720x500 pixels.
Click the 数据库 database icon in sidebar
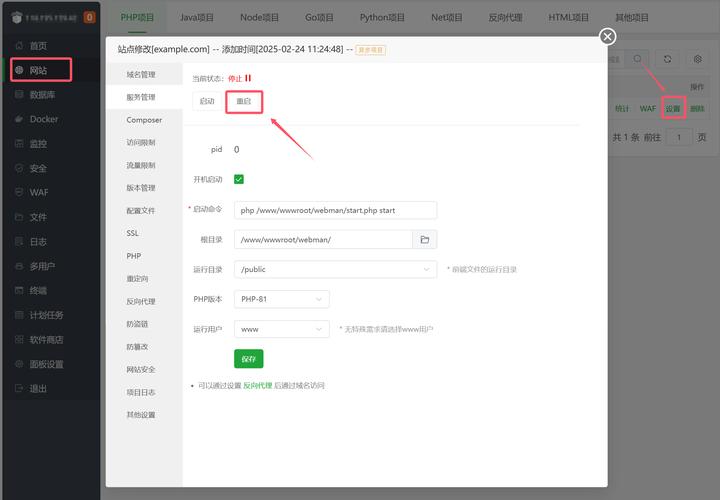pos(19,95)
